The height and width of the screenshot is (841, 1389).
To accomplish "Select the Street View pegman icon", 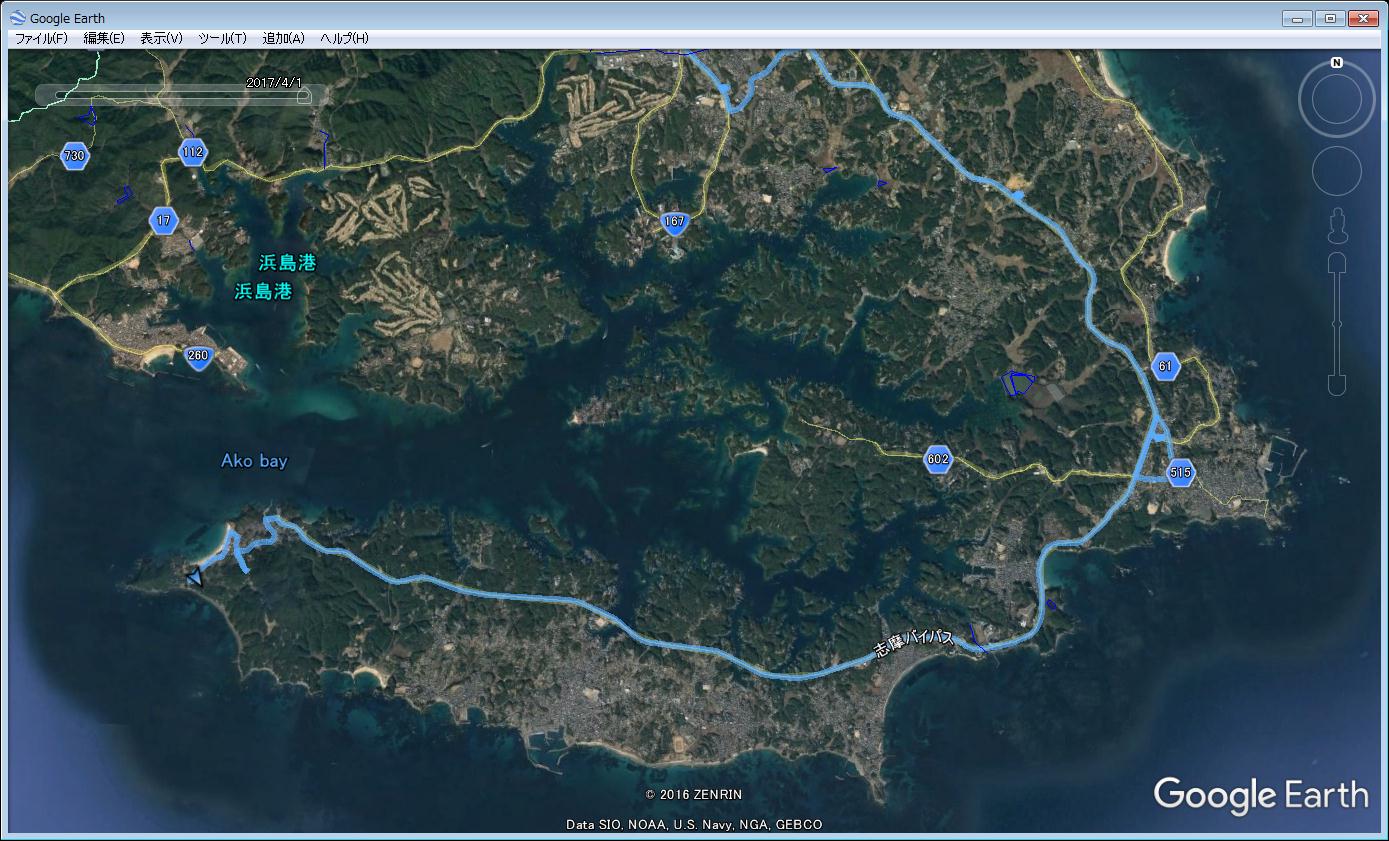I will pyautogui.click(x=1336, y=228).
